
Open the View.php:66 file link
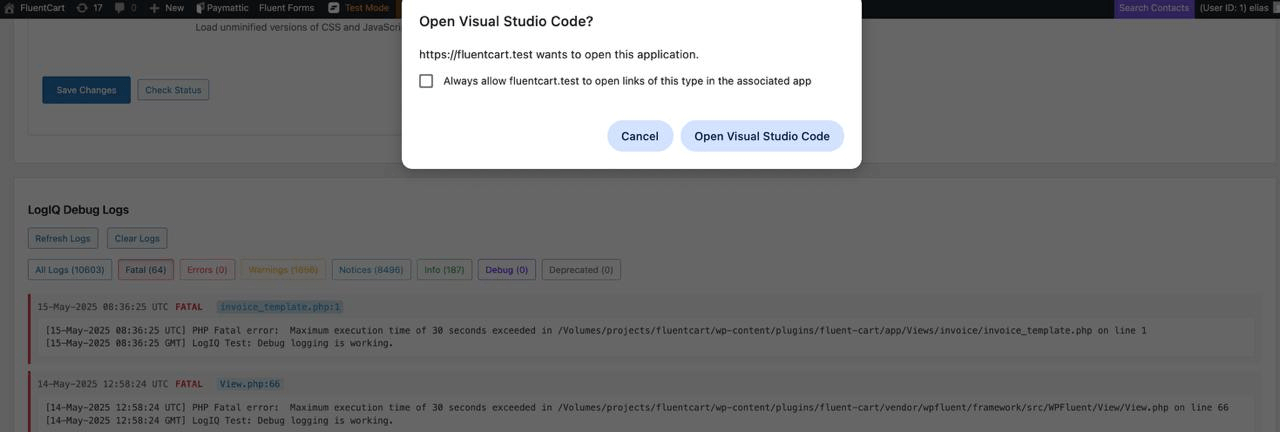pos(250,384)
